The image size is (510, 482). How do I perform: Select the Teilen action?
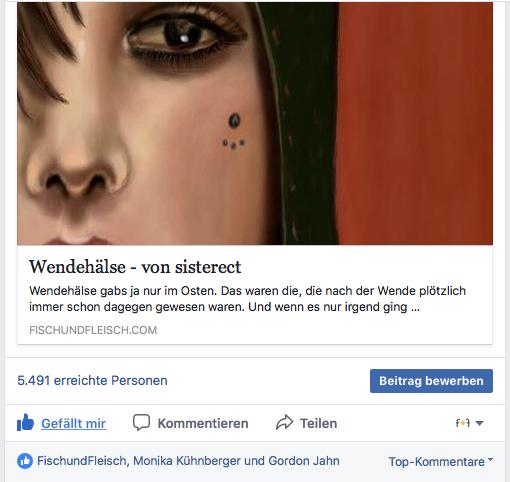point(318,423)
